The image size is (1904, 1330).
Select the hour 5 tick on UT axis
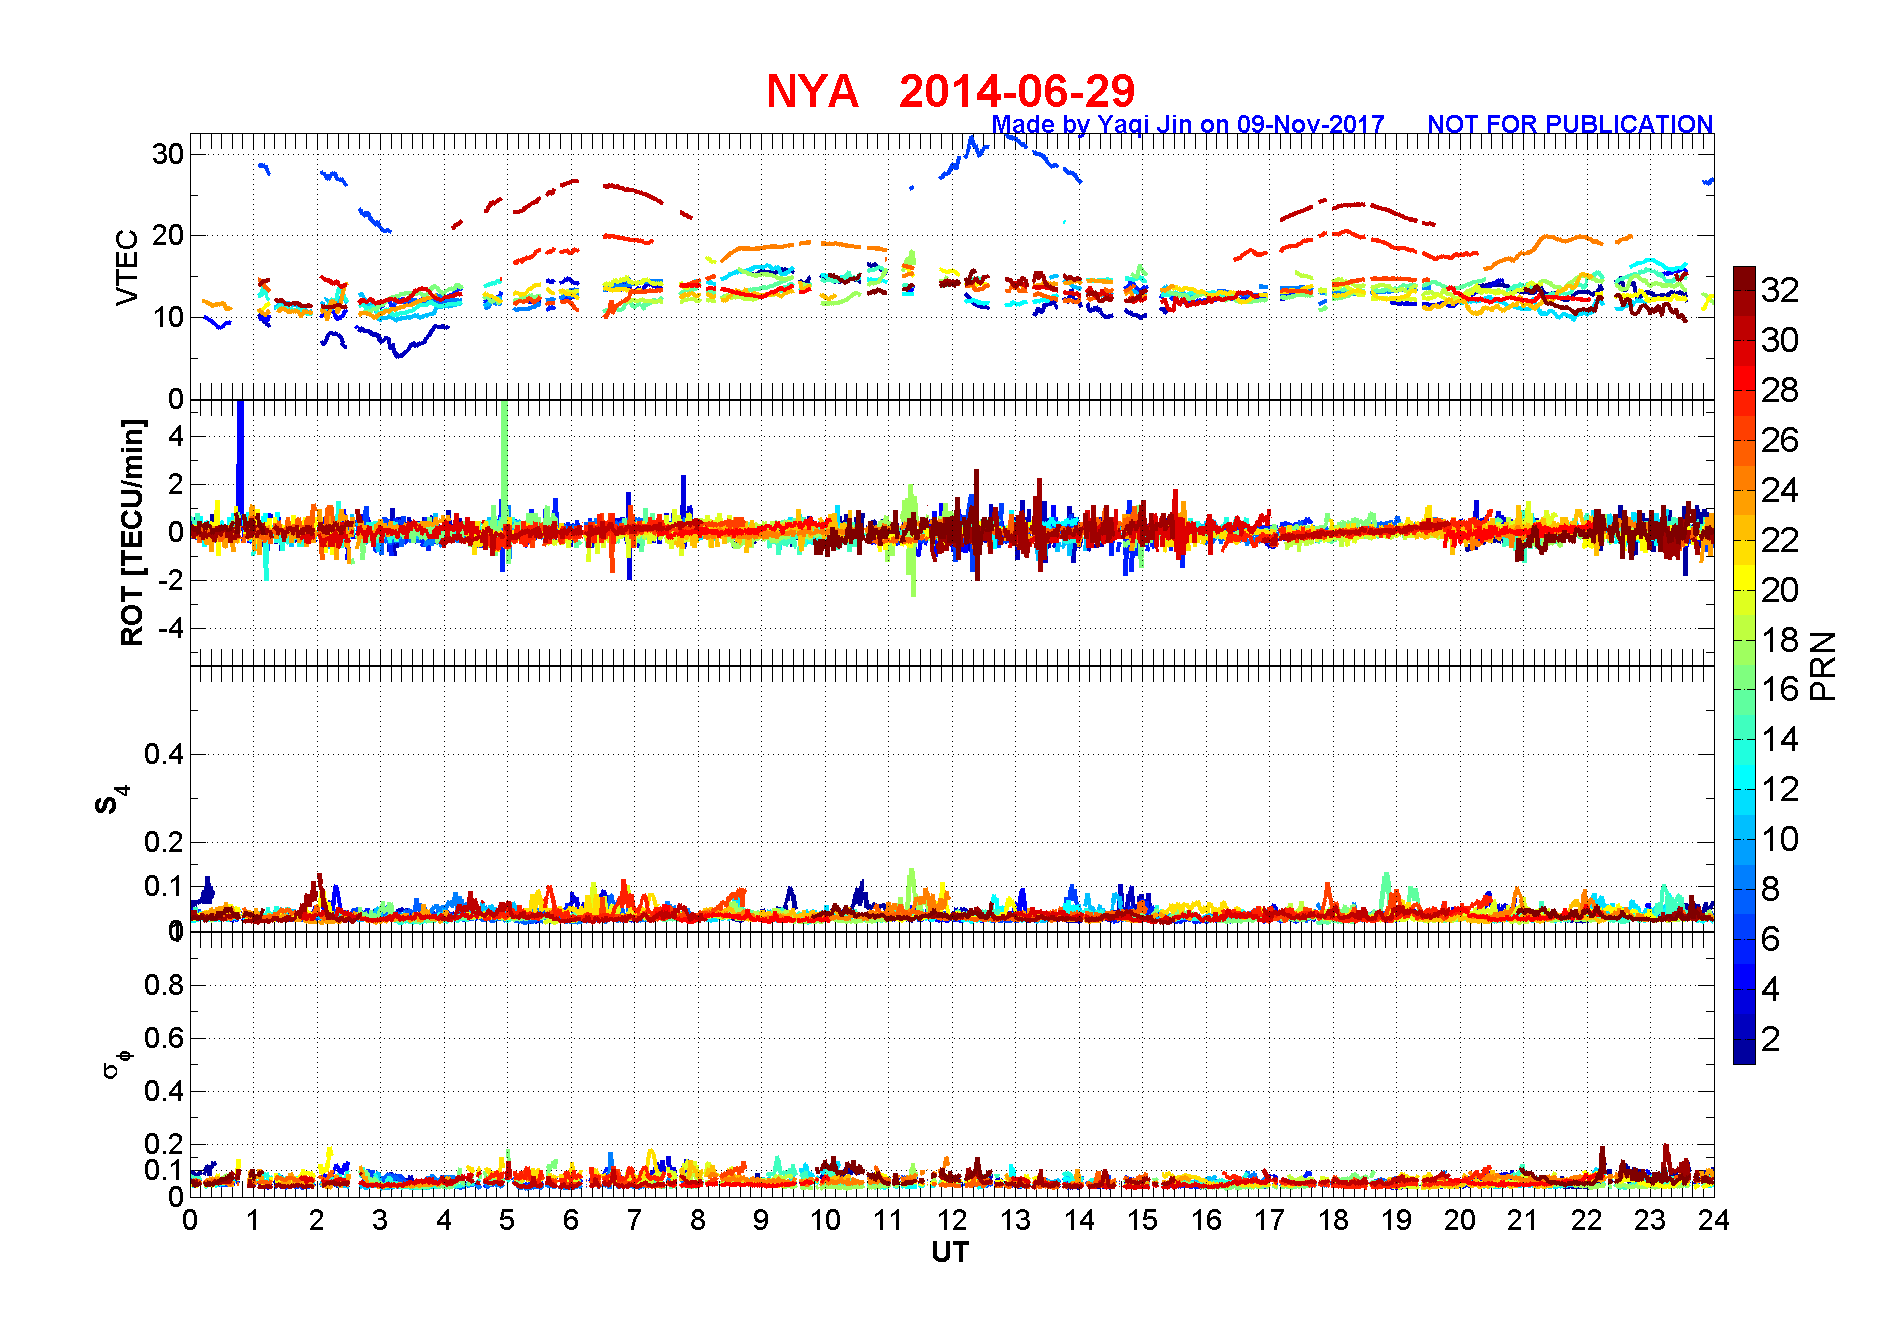click(507, 1220)
